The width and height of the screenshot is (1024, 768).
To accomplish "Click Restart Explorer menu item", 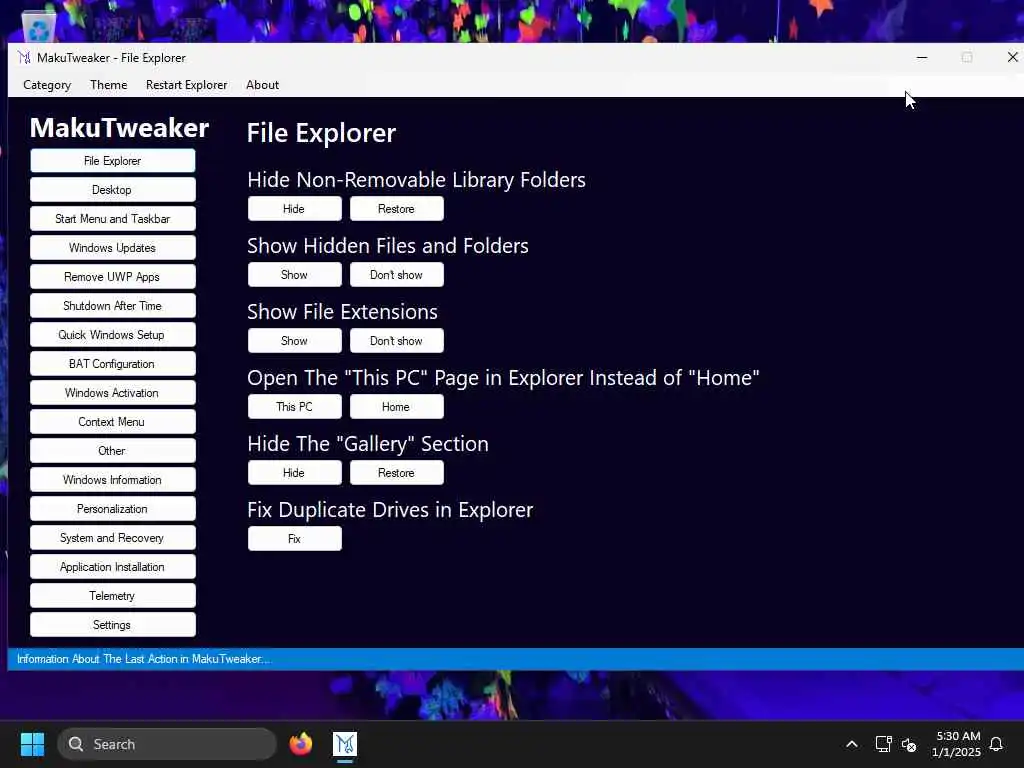I will [x=186, y=85].
